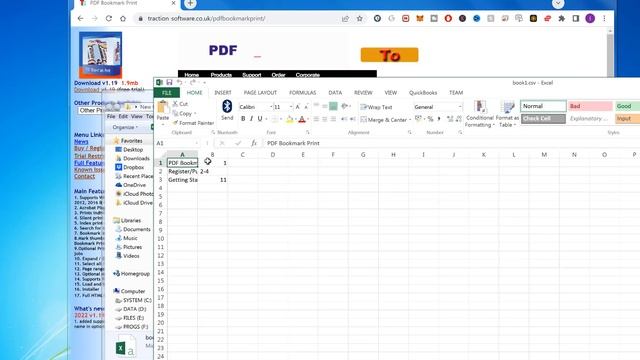Click the yellow fill color bucket
Viewport: 640px width, 360px height.
pyautogui.click(x=289, y=119)
